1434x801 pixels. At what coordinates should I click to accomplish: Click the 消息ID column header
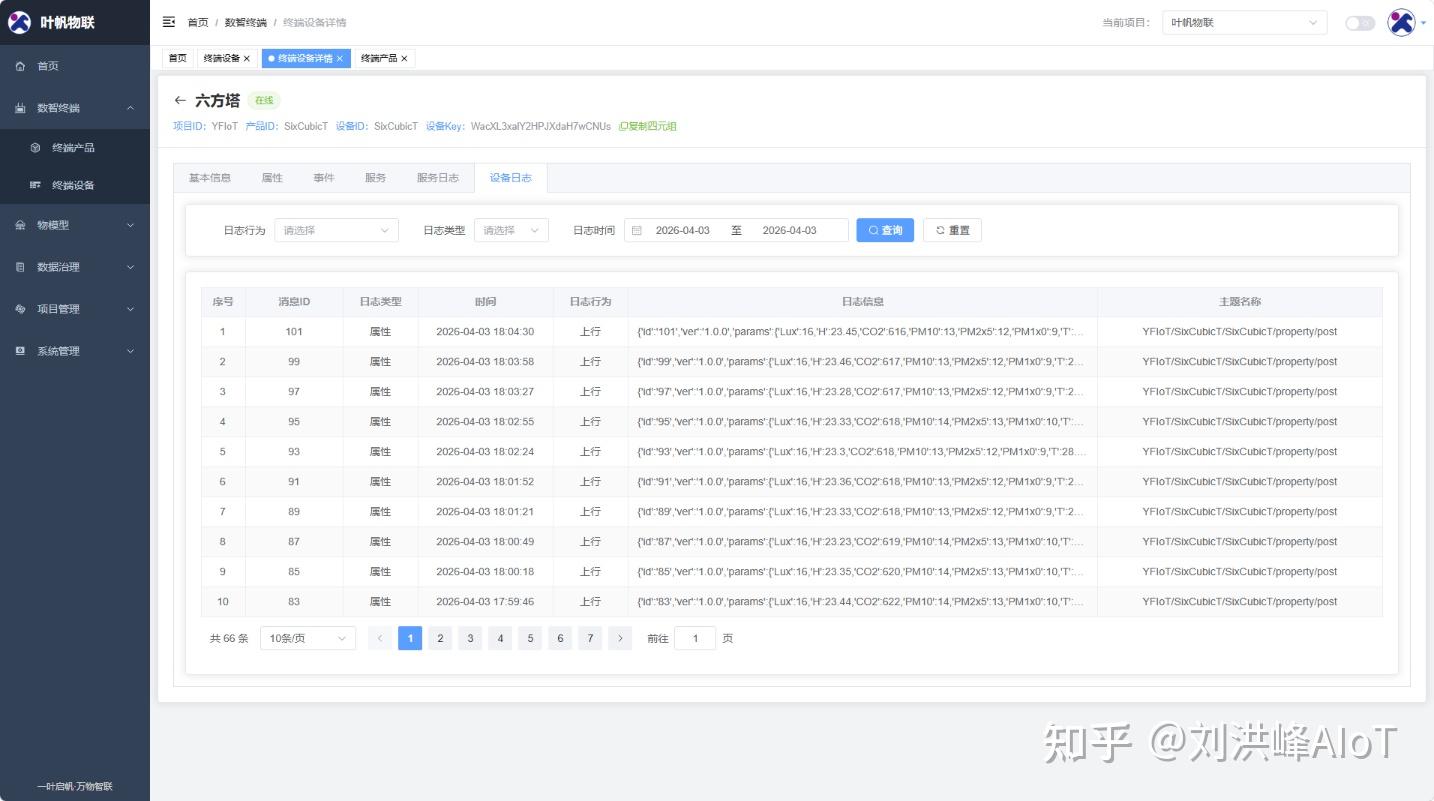click(294, 302)
